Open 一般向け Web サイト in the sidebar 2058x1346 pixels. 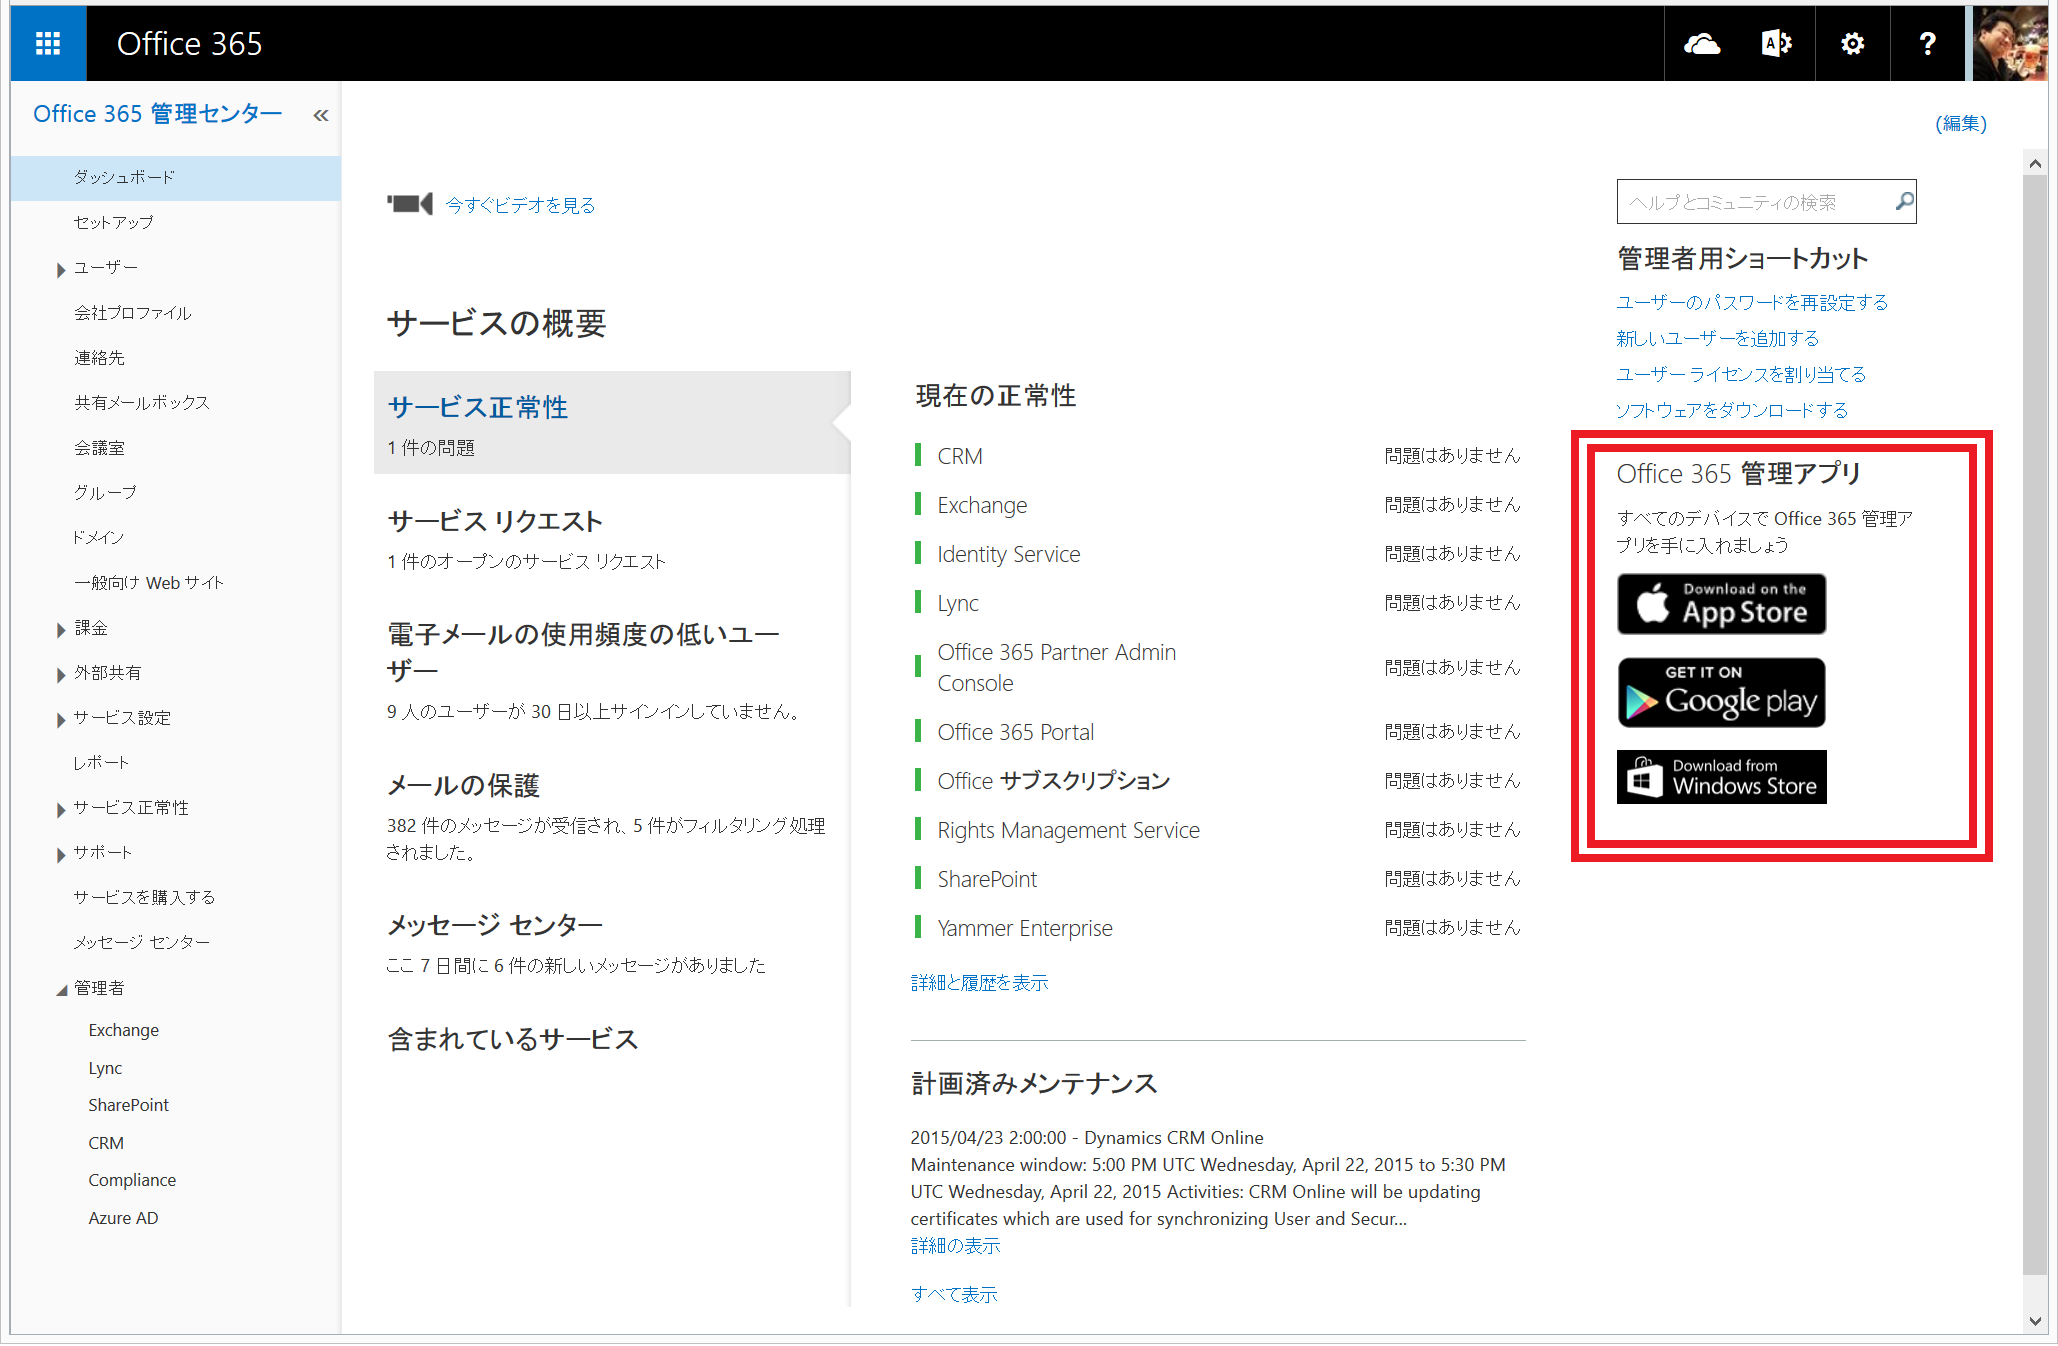(x=148, y=583)
